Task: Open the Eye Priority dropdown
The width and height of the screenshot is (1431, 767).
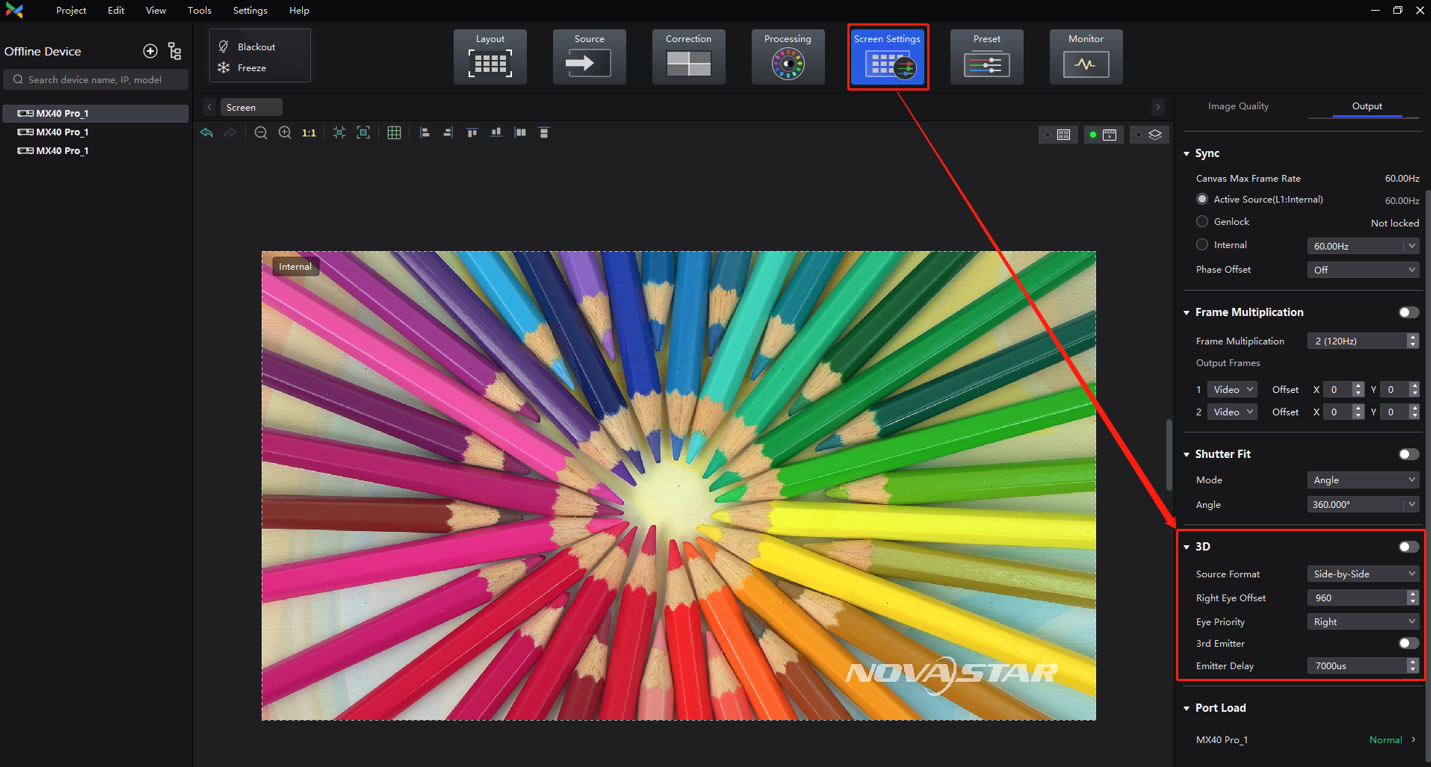Action: (x=1363, y=622)
